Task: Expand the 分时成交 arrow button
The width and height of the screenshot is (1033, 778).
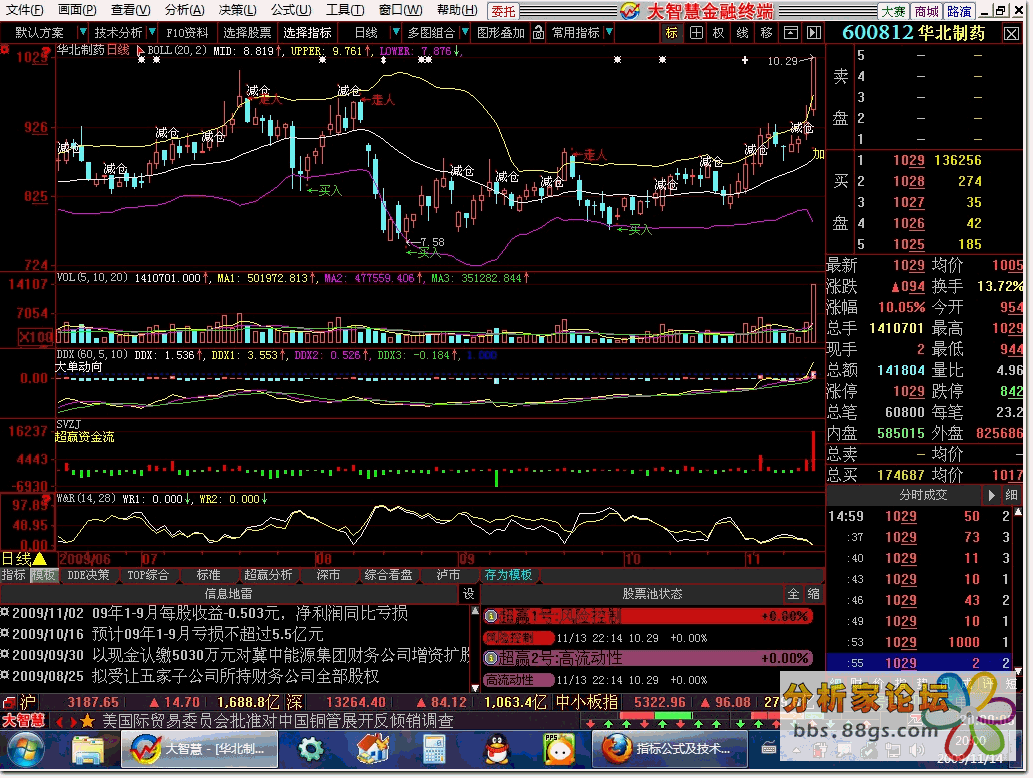Action: pyautogui.click(x=991, y=495)
